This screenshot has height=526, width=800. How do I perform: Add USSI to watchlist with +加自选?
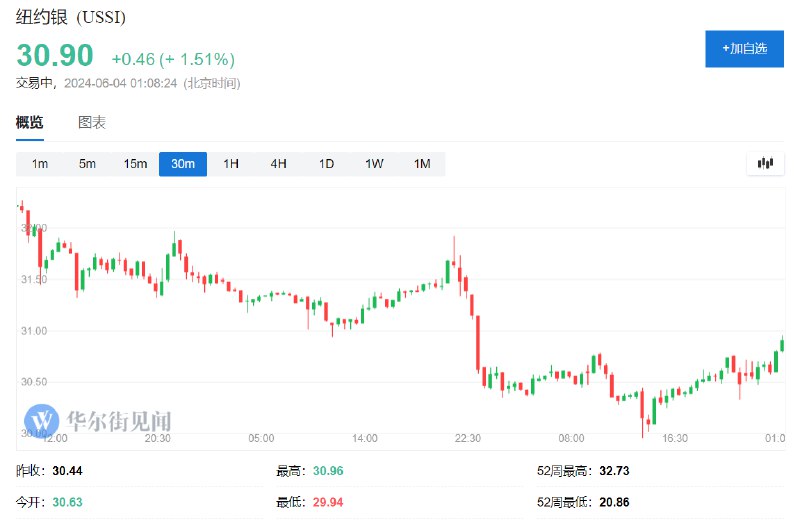tap(744, 49)
